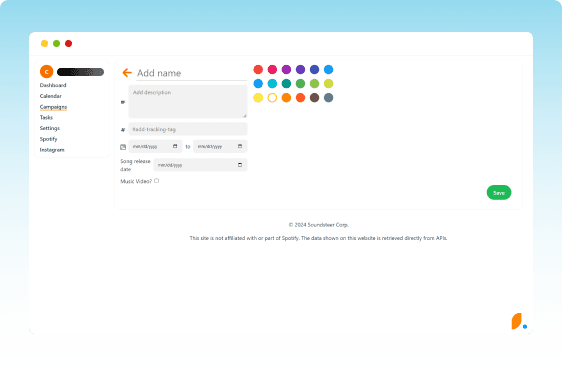The height and width of the screenshot is (366, 562).
Task: Click the add-tracking-tag input field
Action: pos(188,129)
